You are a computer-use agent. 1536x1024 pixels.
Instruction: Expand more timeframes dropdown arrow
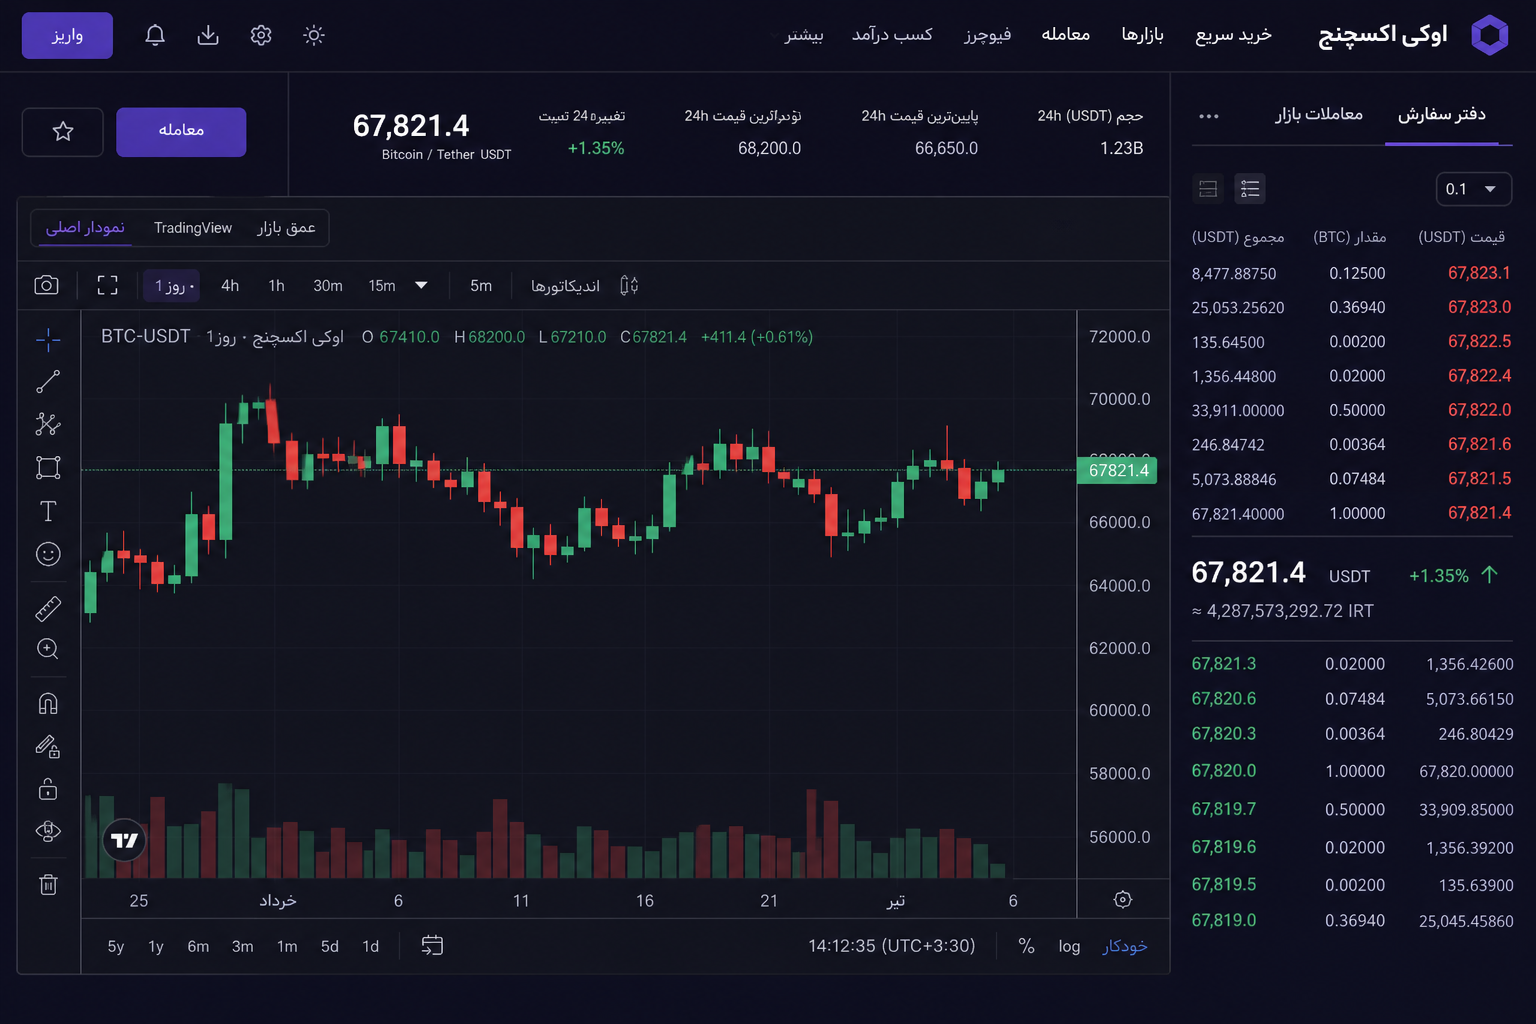(421, 285)
